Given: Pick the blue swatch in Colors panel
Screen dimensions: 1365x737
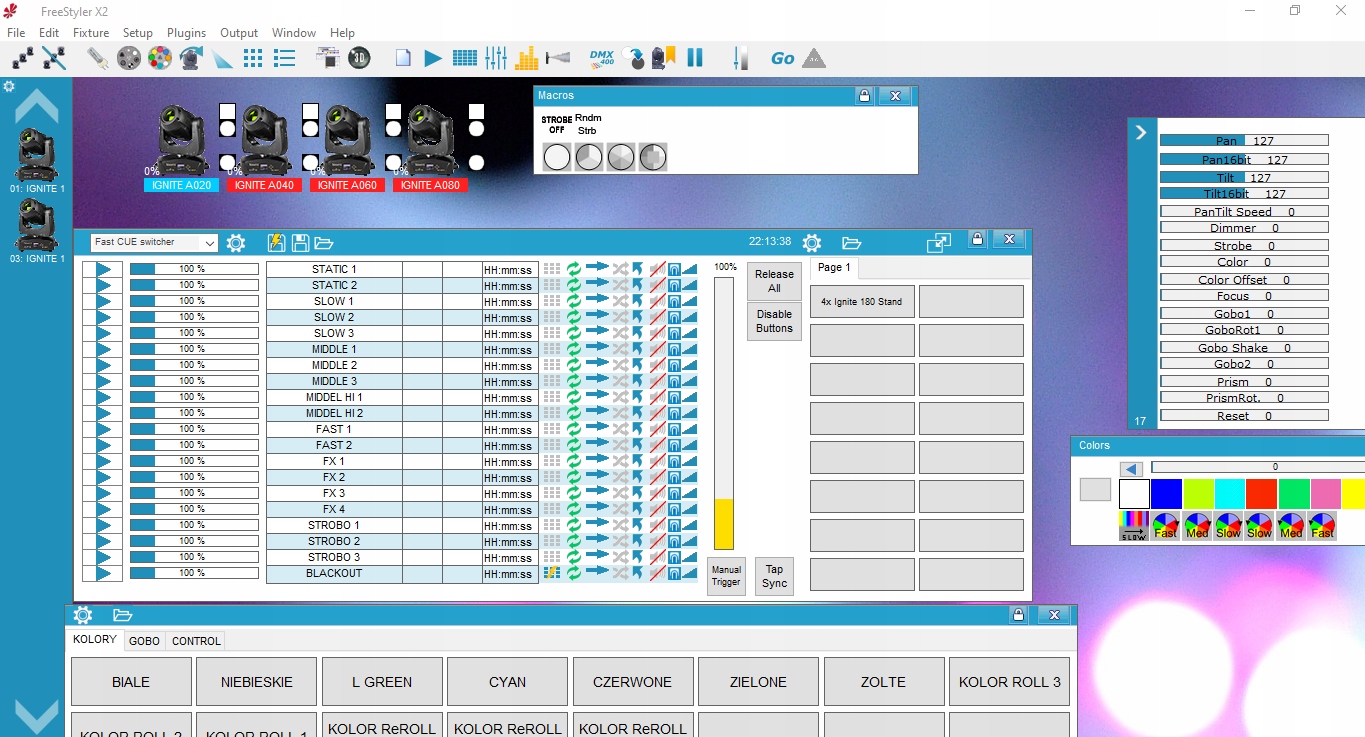Looking at the screenshot, I should [1166, 494].
